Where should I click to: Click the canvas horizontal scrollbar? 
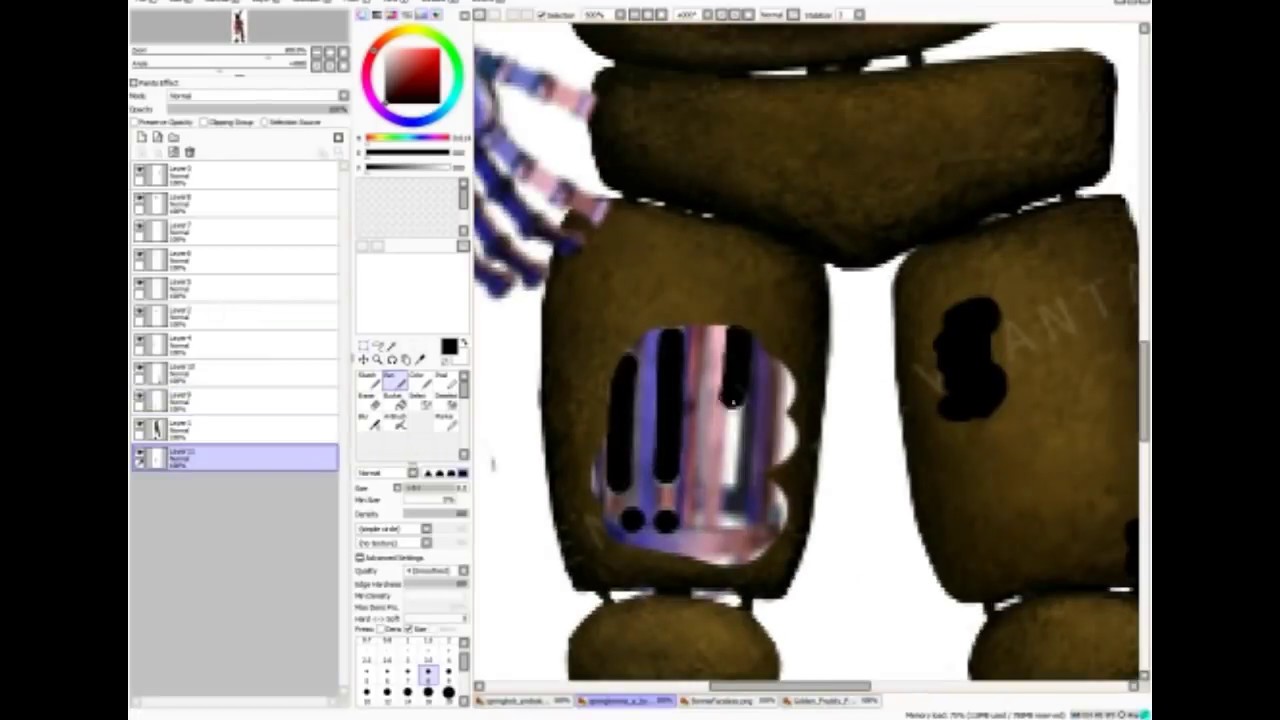coord(790,686)
